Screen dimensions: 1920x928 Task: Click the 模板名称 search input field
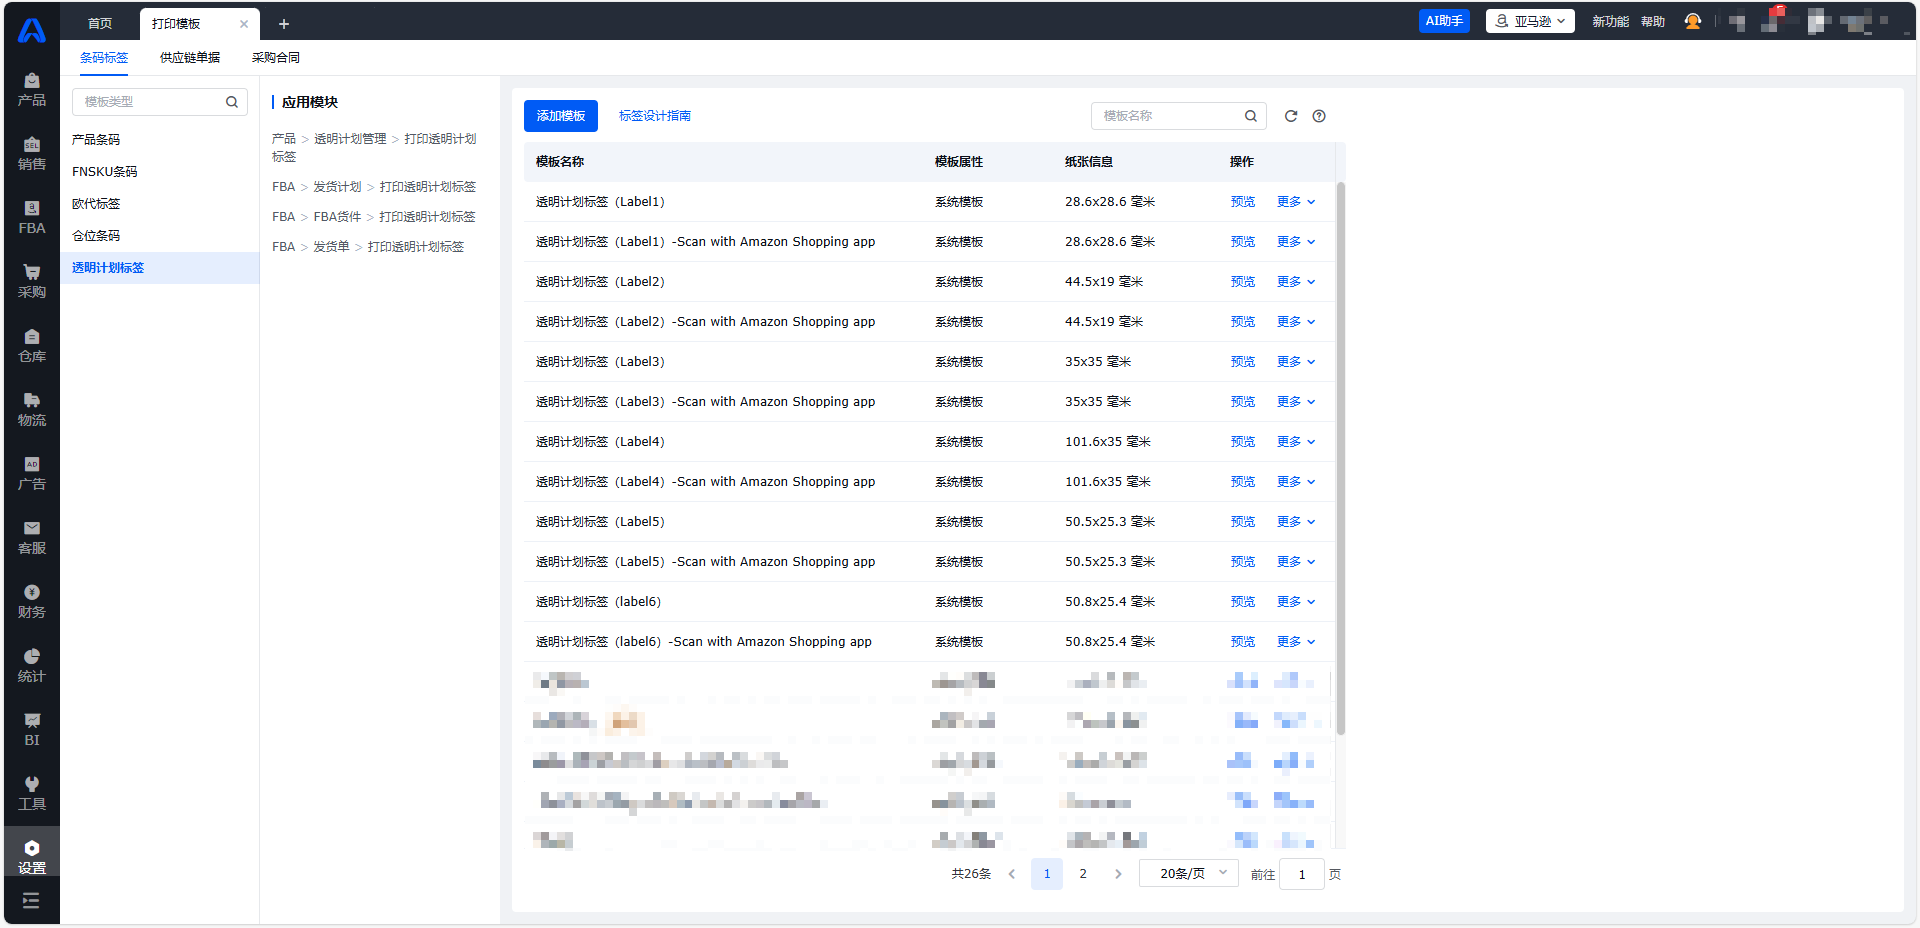(1170, 116)
